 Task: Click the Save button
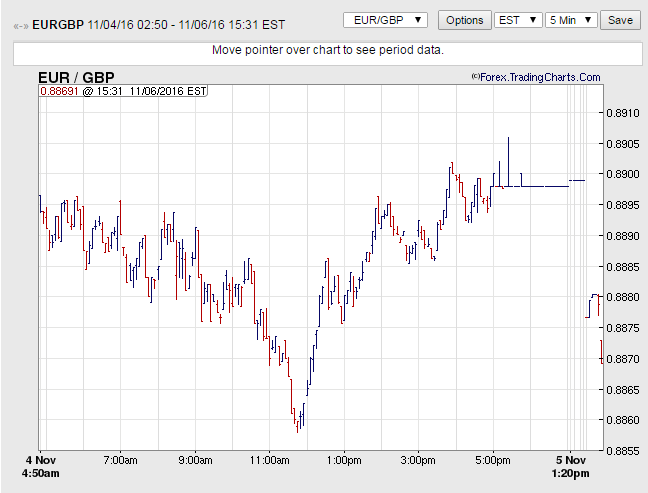(620, 20)
